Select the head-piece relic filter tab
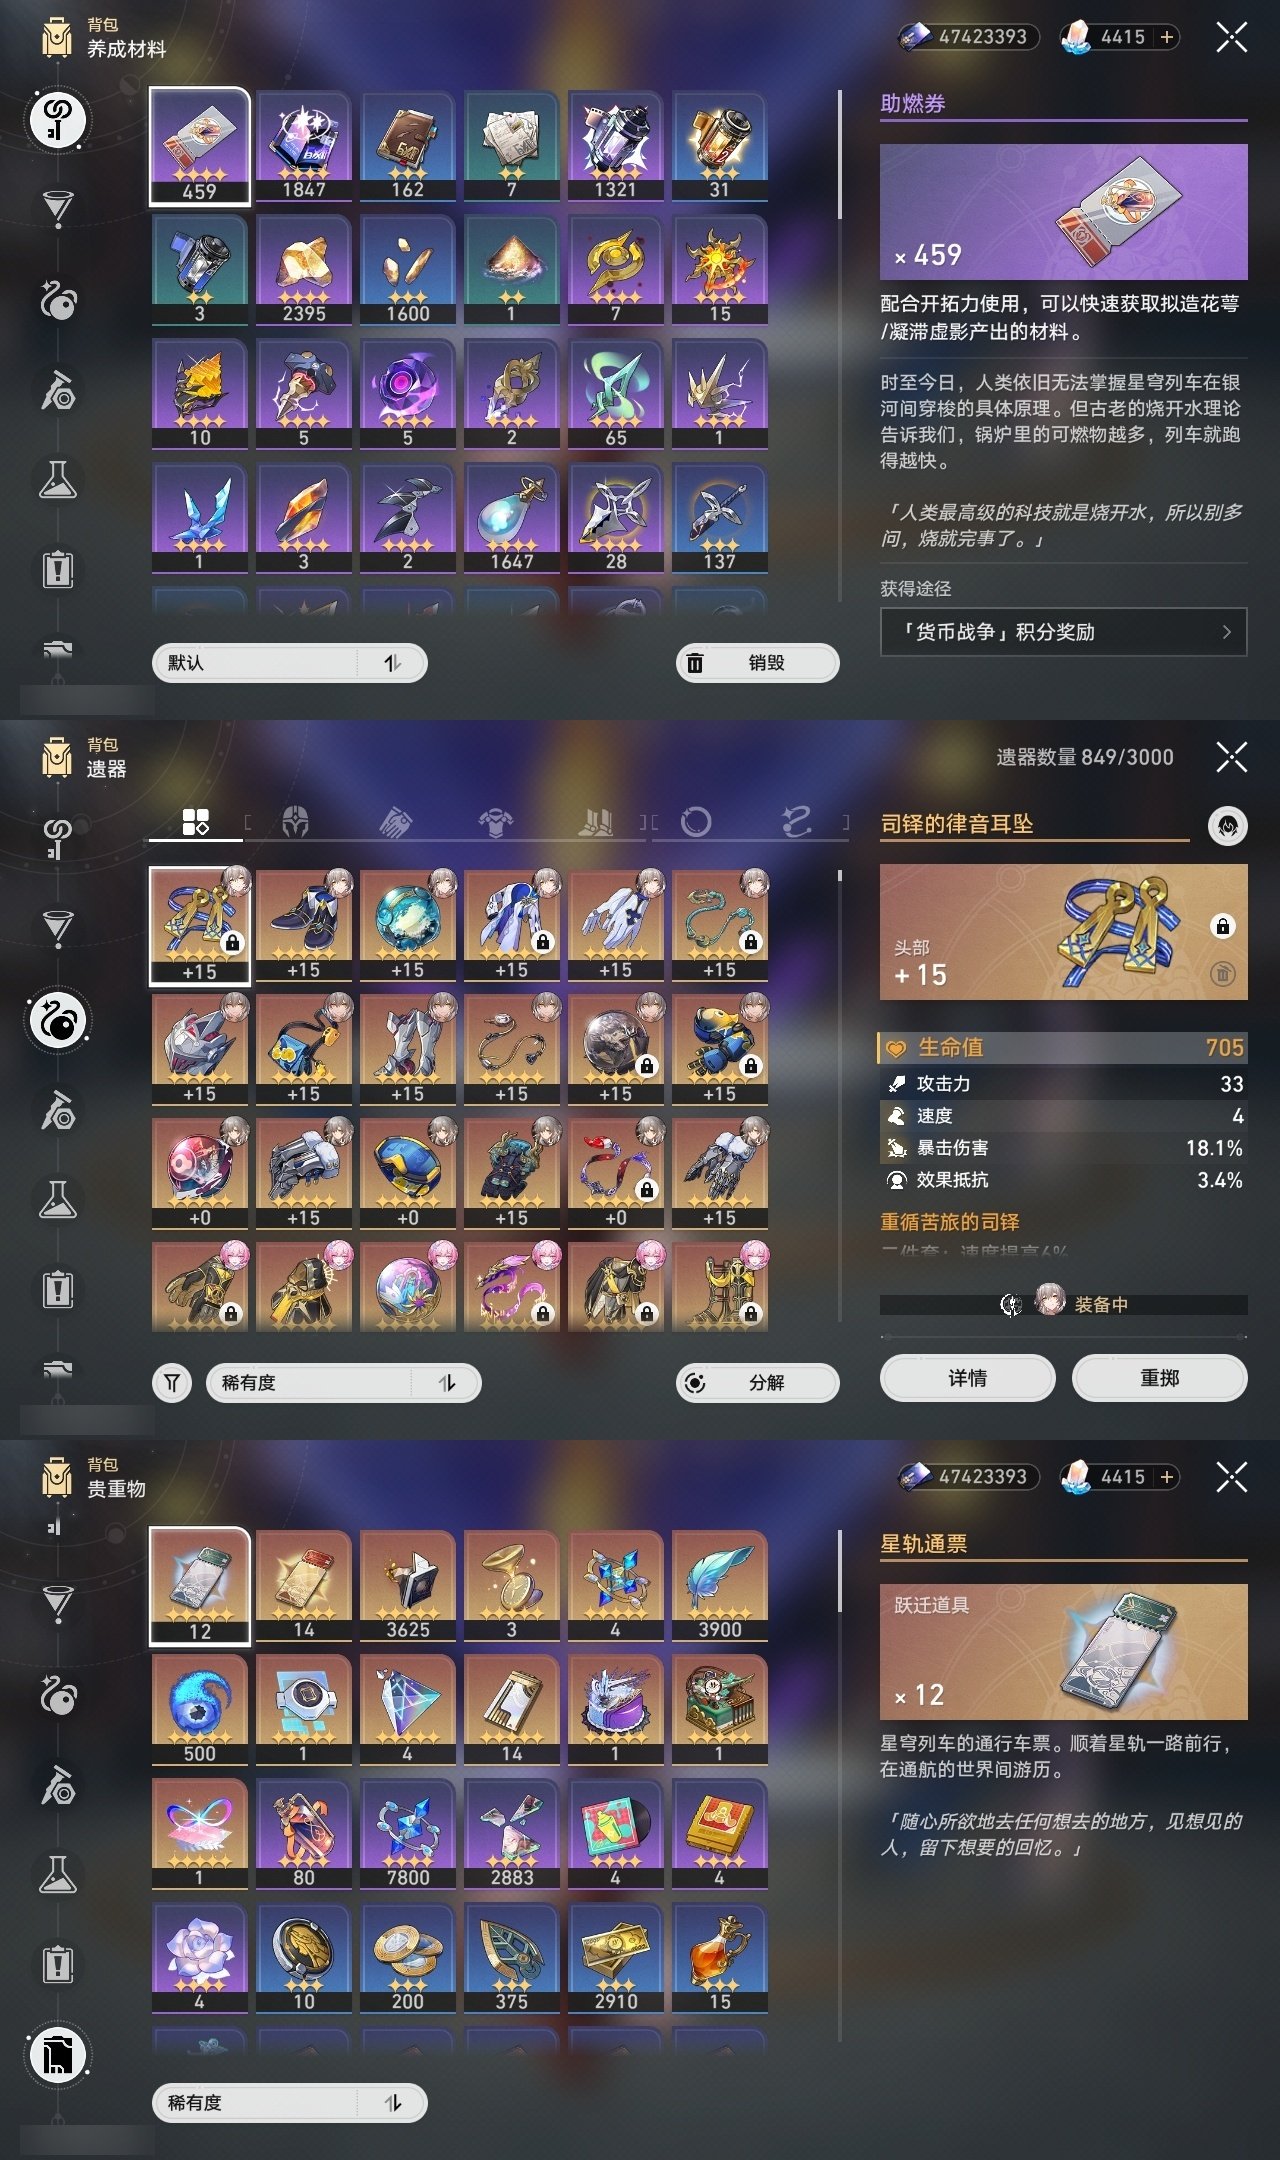The height and width of the screenshot is (2160, 1280). [x=295, y=822]
